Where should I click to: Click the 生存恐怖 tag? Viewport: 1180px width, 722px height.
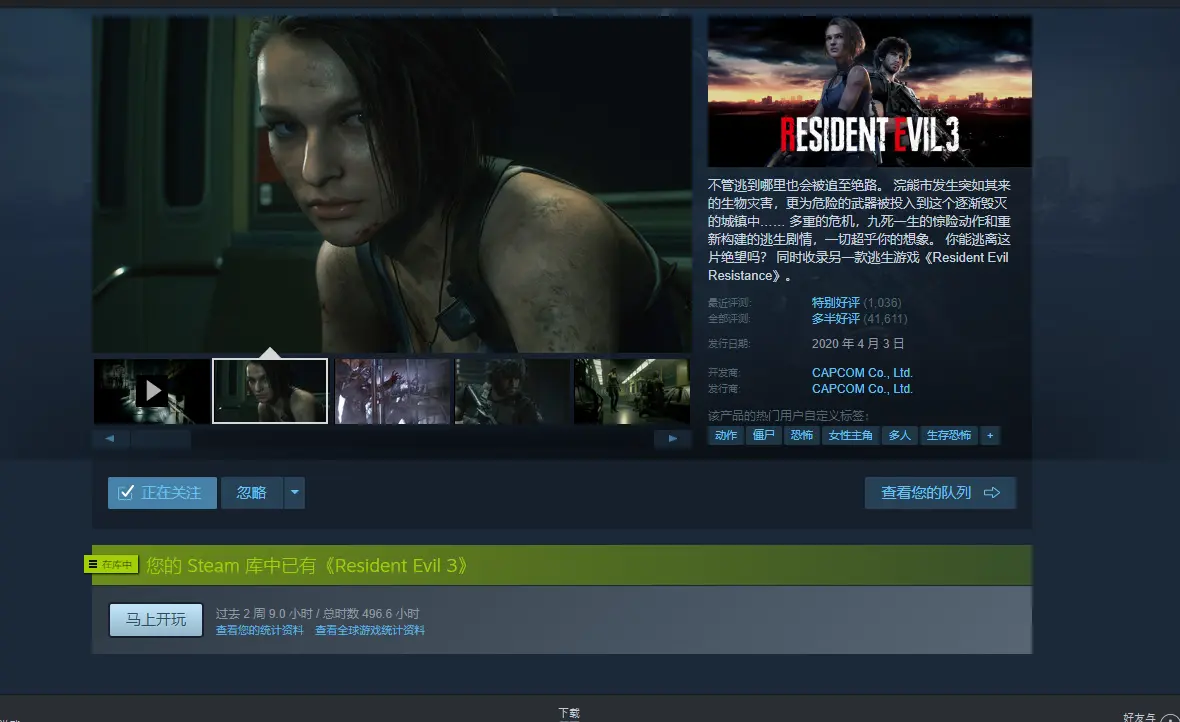(948, 435)
